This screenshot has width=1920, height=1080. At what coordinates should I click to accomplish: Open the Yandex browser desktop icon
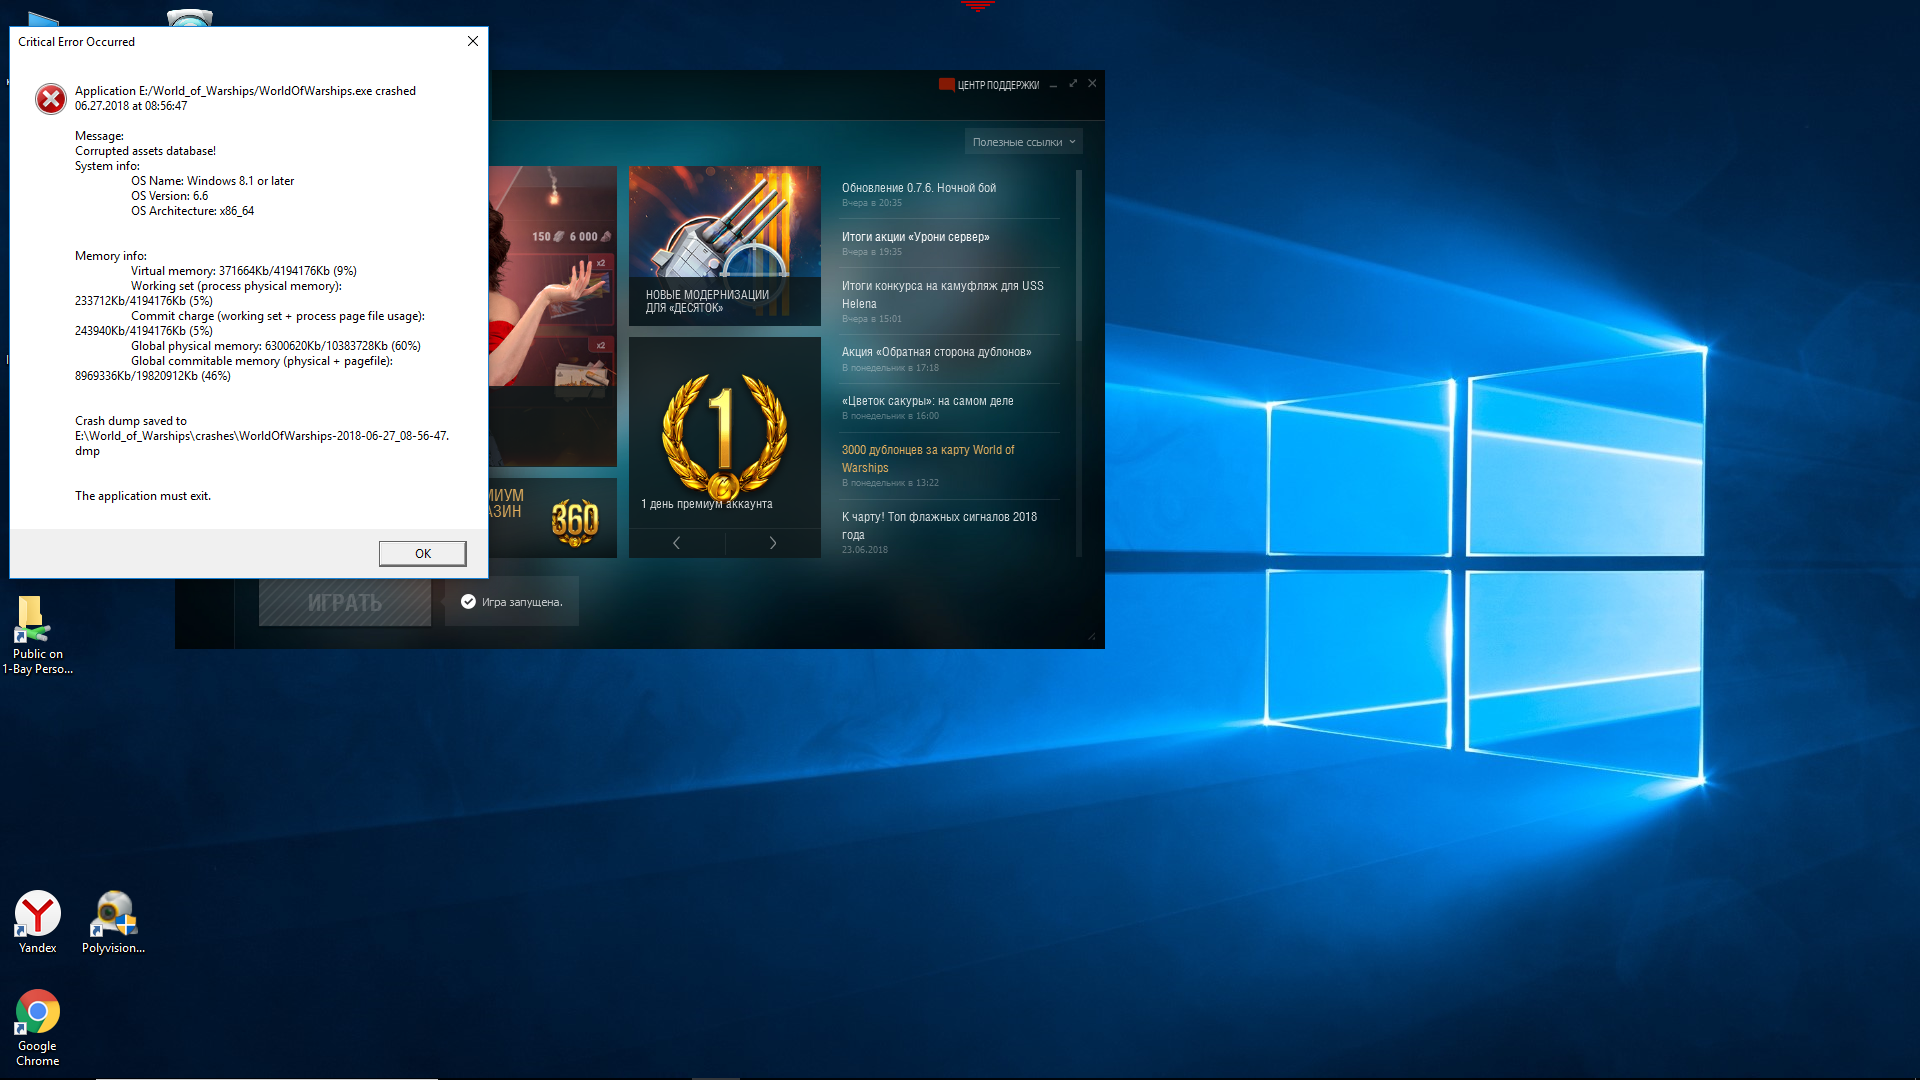coord(37,922)
